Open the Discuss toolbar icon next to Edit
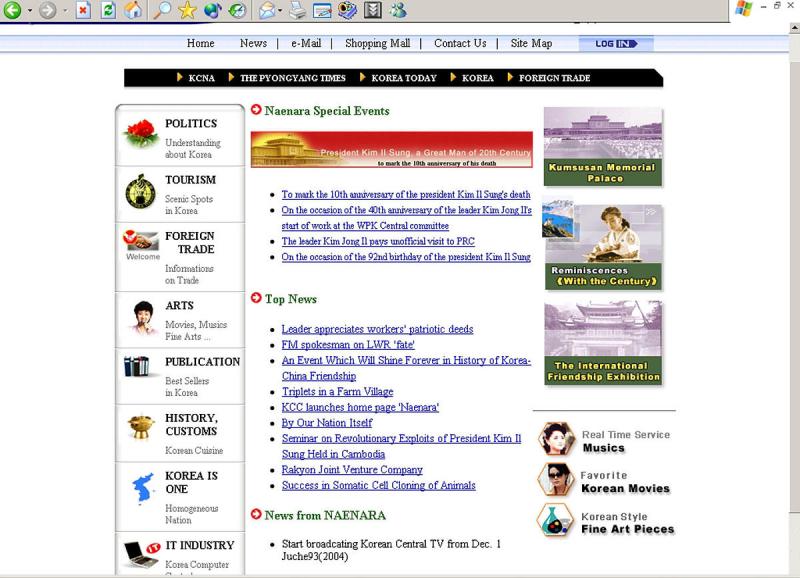The height and width of the screenshot is (578, 800). (x=347, y=10)
